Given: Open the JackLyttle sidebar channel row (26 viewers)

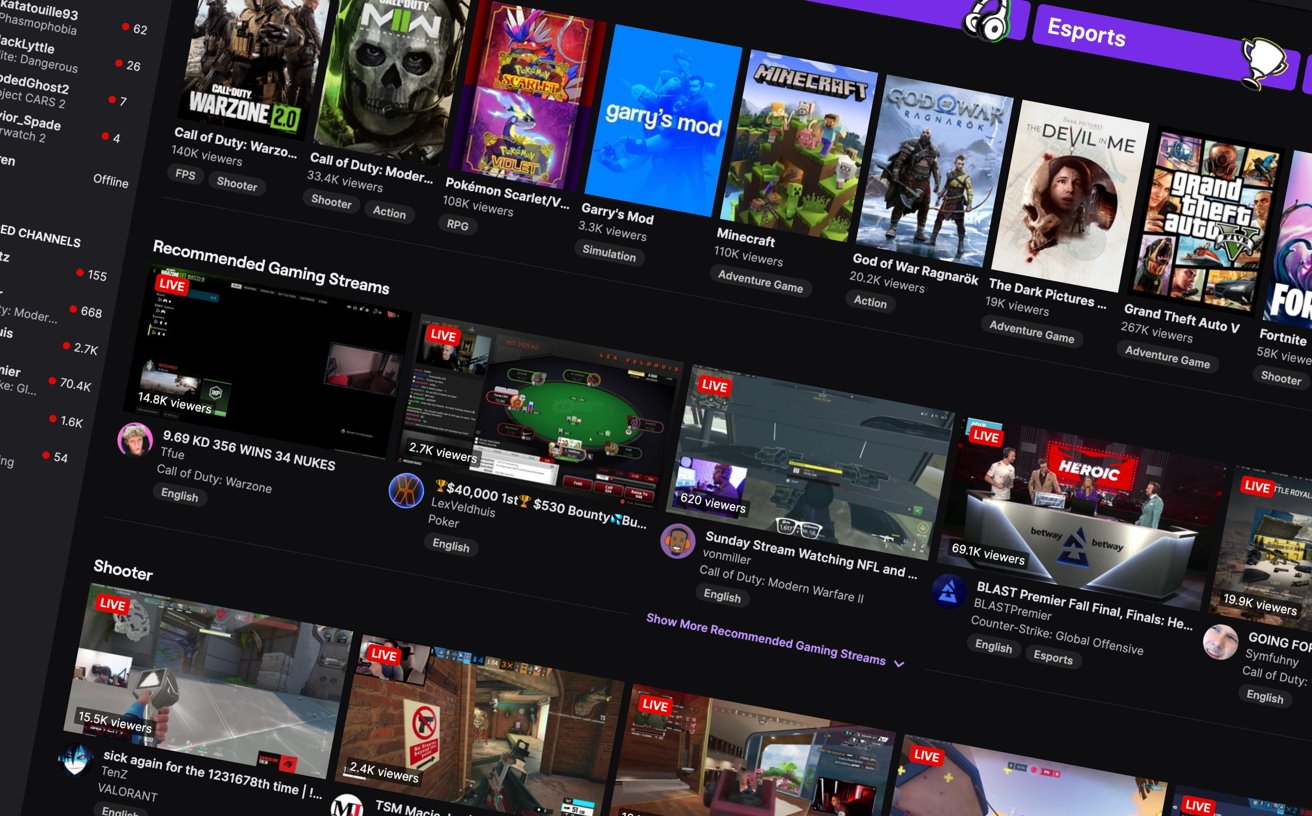Looking at the screenshot, I should pyautogui.click(x=70, y=58).
